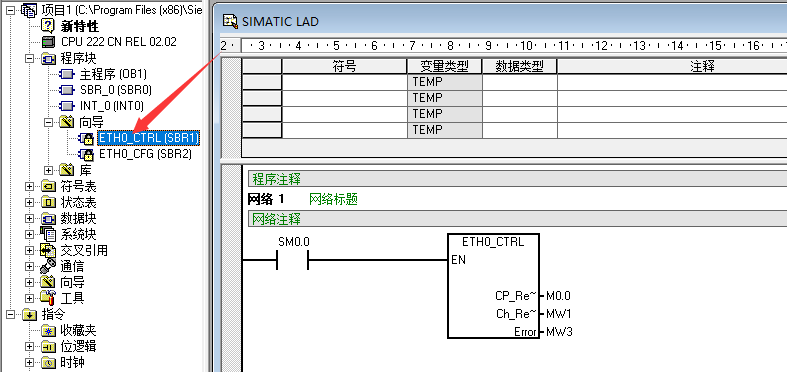Click the 符号 column header
This screenshot has height=372, width=787.
coord(344,66)
